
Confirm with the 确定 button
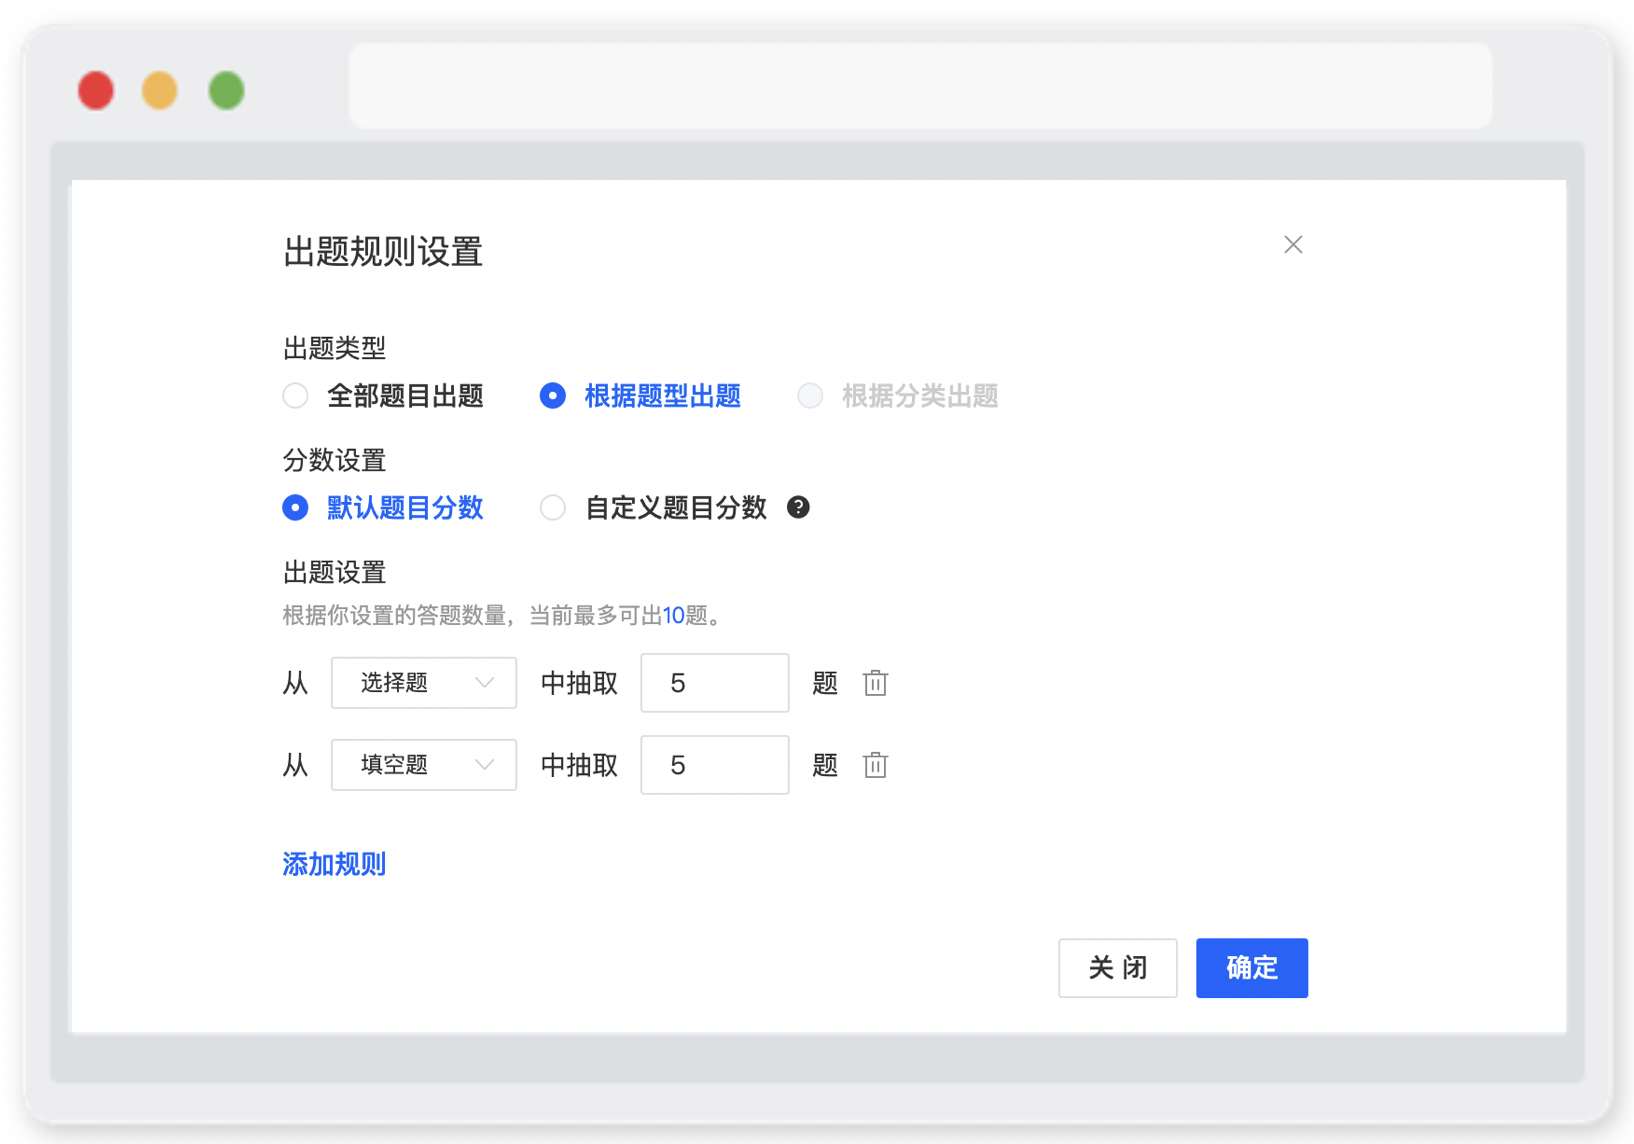(x=1252, y=968)
